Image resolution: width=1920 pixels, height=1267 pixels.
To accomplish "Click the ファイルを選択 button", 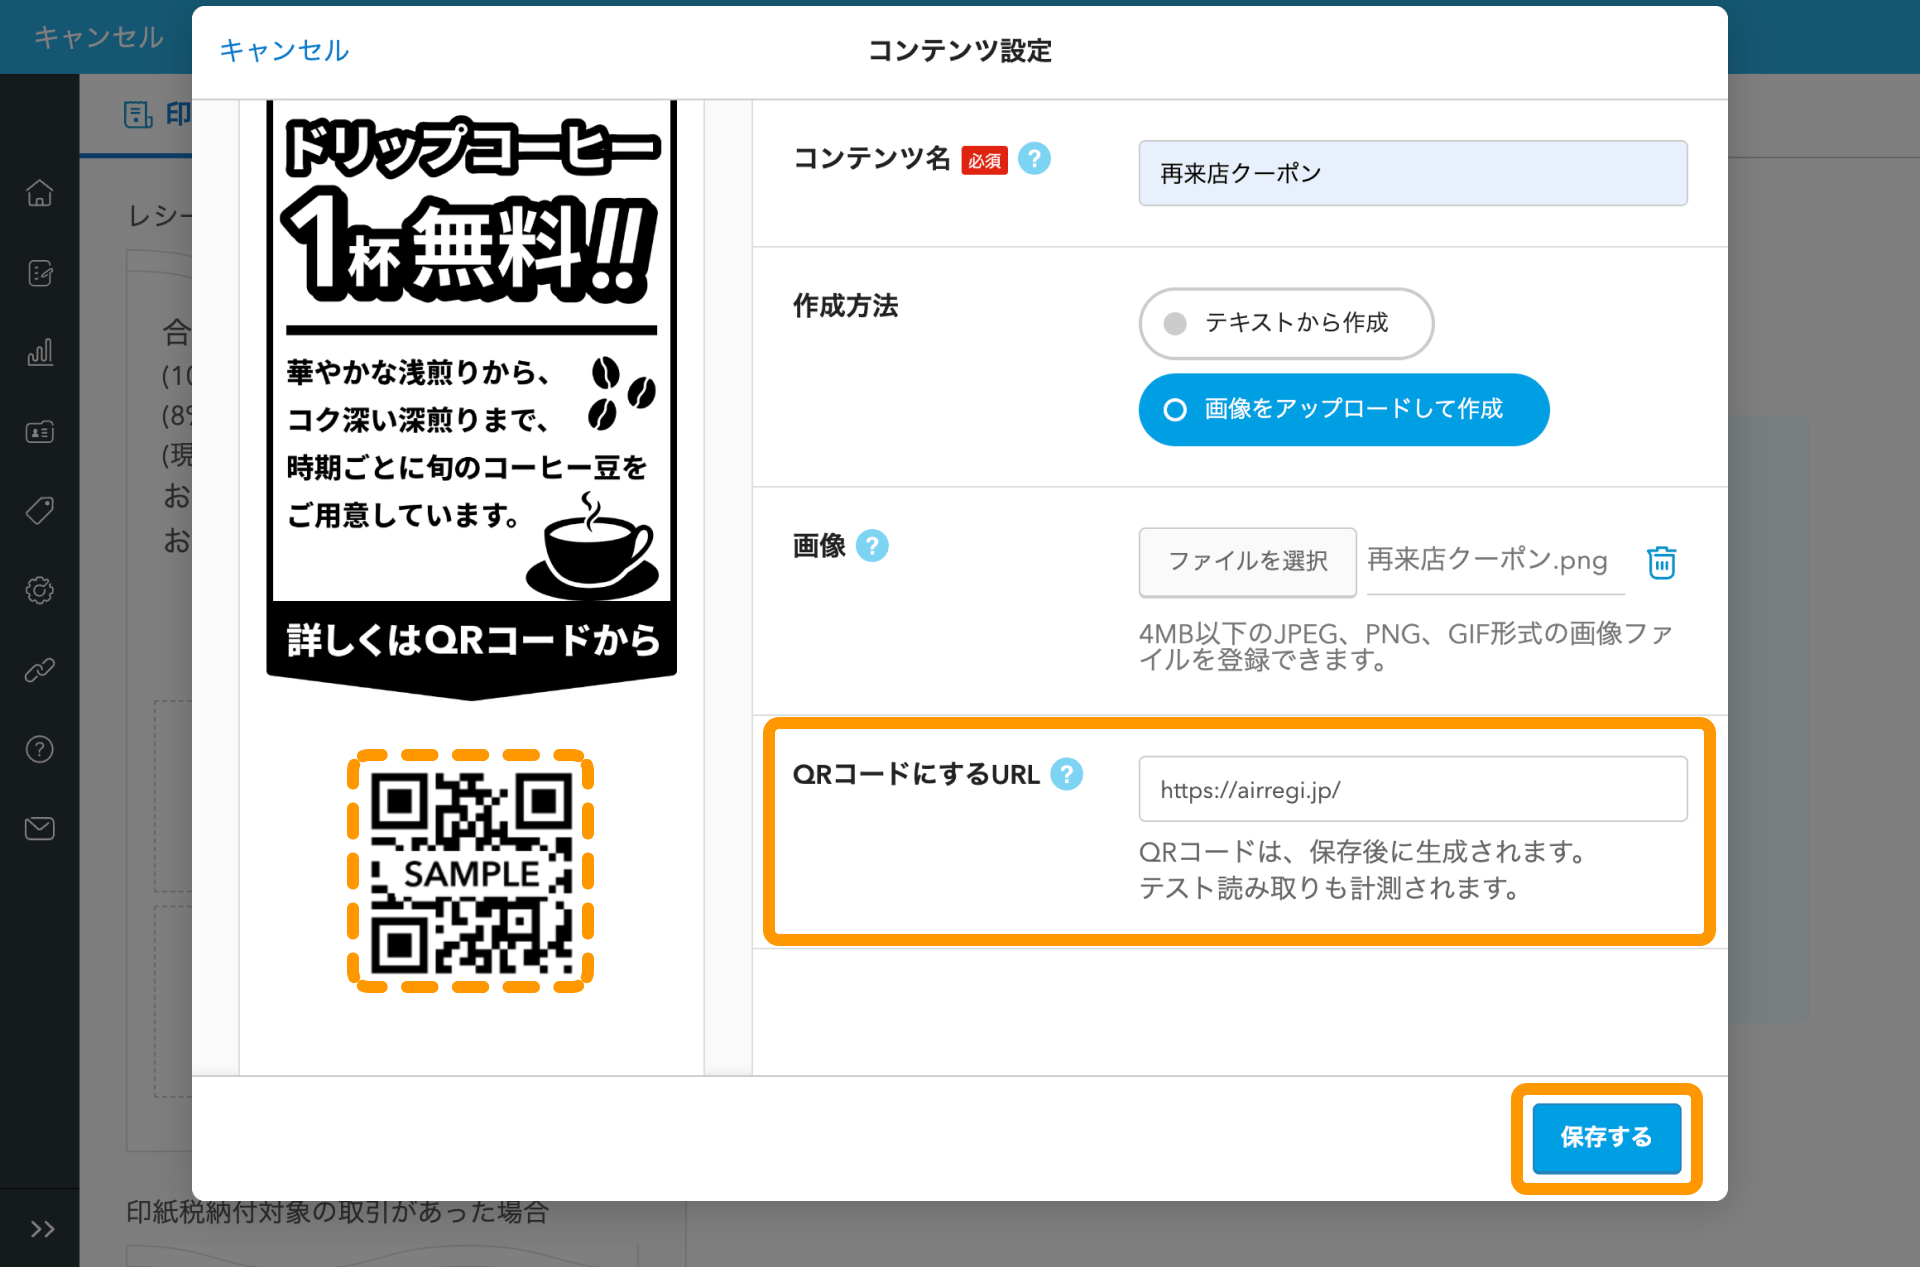I will pyautogui.click(x=1248, y=562).
